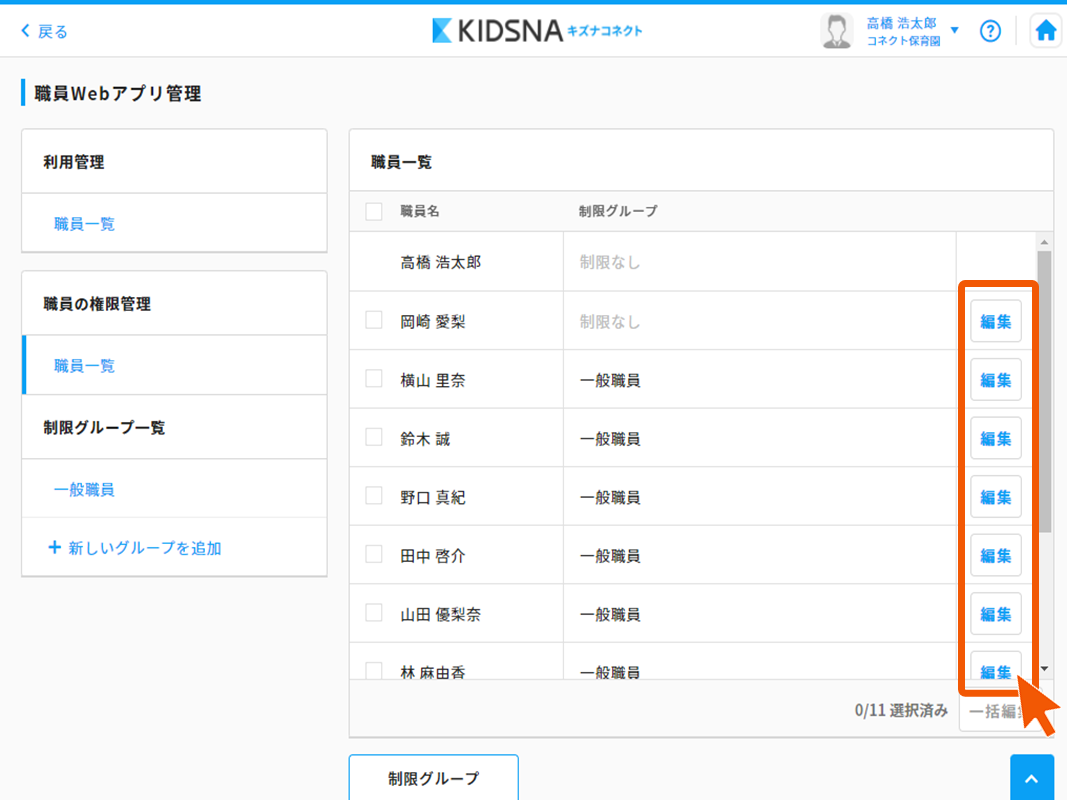Tick the checkbox next to 鈴木 誠

(374, 437)
